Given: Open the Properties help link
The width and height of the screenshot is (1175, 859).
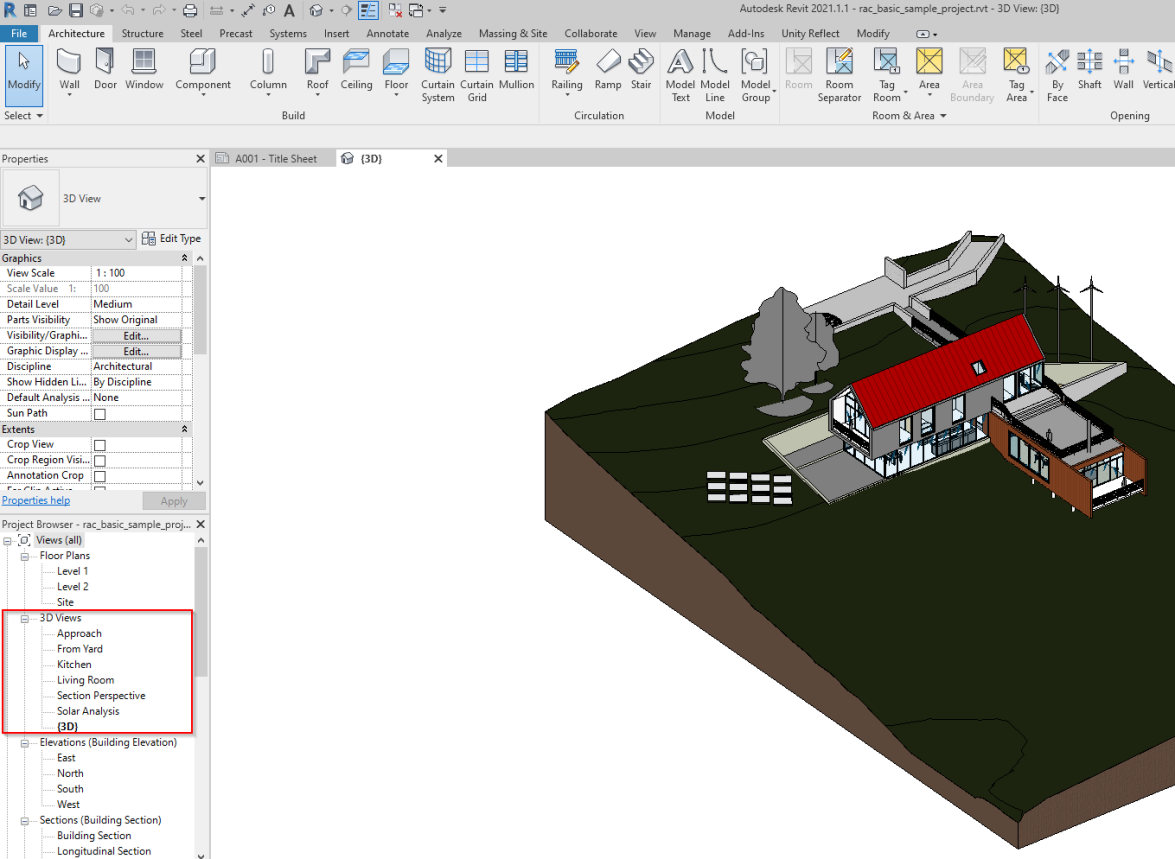Looking at the screenshot, I should (x=36, y=500).
